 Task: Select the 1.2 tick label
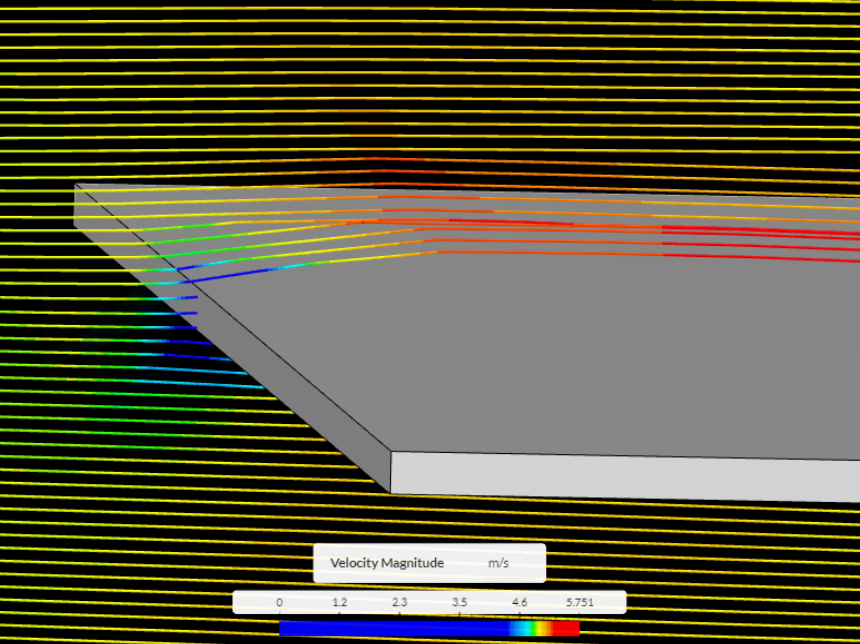(x=340, y=602)
